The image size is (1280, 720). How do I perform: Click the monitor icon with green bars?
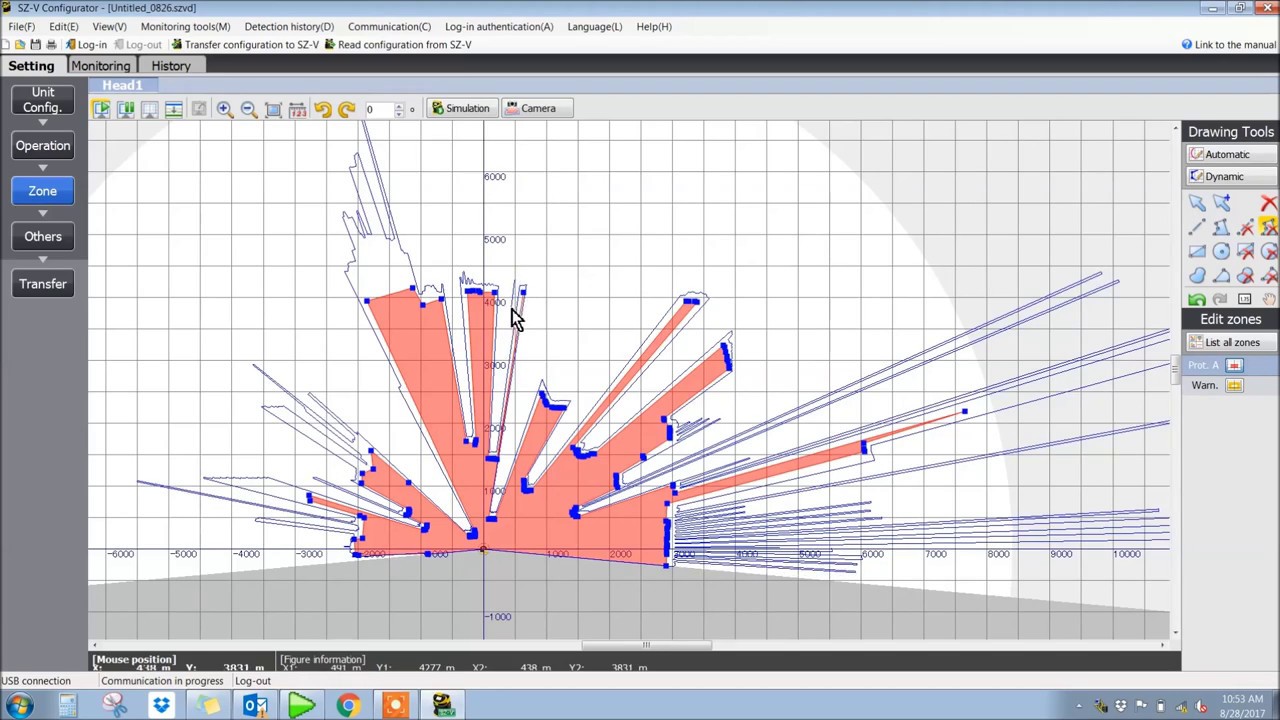[x=125, y=109]
